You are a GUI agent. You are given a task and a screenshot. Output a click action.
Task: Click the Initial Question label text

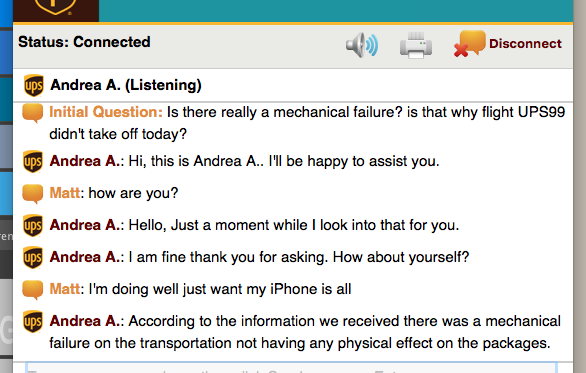[106, 112]
